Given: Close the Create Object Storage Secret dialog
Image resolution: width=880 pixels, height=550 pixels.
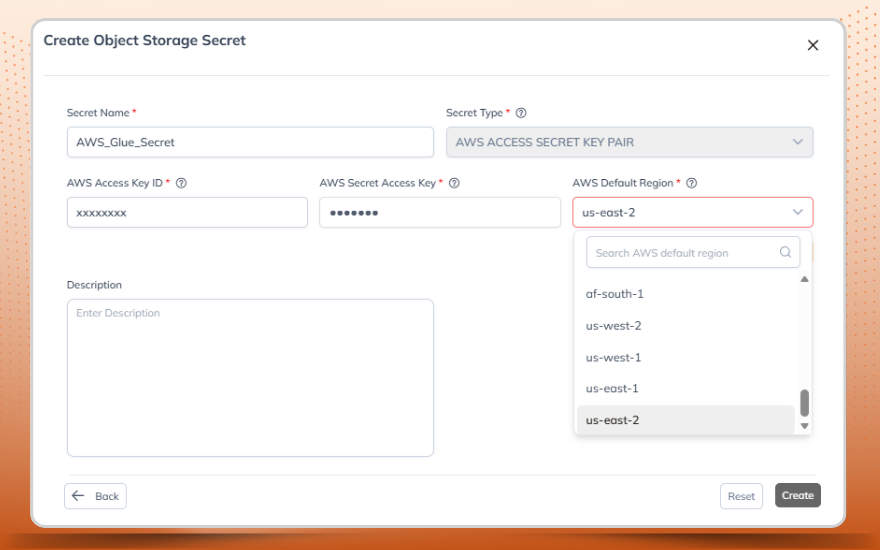Looking at the screenshot, I should (x=812, y=45).
